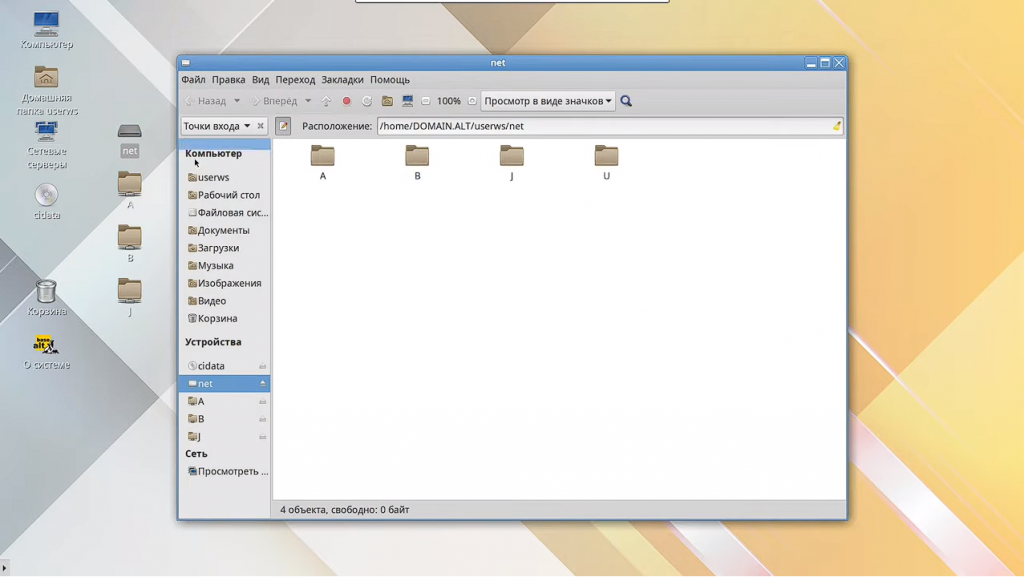
Task: Open the Просмотр в виде значков dropdown
Action: pyautogui.click(x=548, y=101)
